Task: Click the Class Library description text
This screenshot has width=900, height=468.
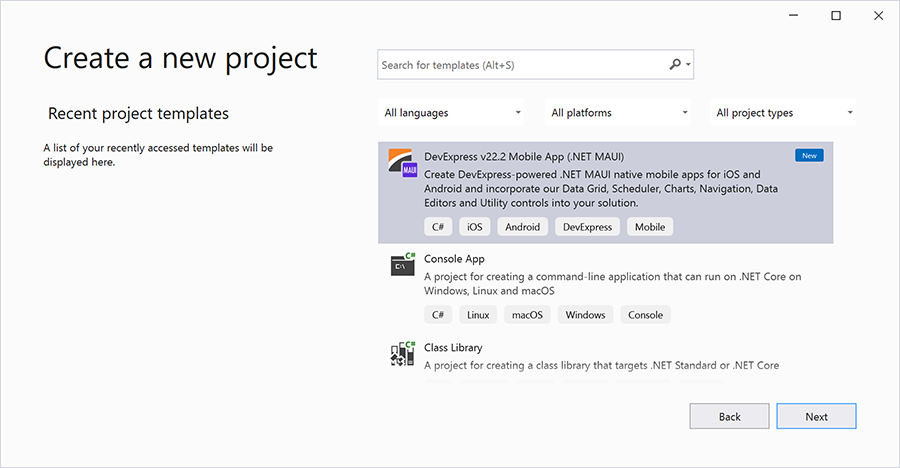Action: click(602, 365)
